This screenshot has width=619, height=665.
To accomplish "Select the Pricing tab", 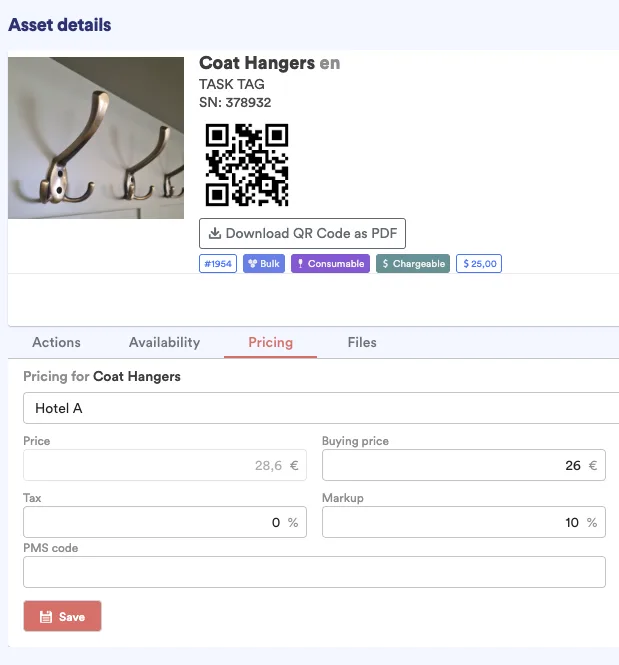I will tap(270, 343).
